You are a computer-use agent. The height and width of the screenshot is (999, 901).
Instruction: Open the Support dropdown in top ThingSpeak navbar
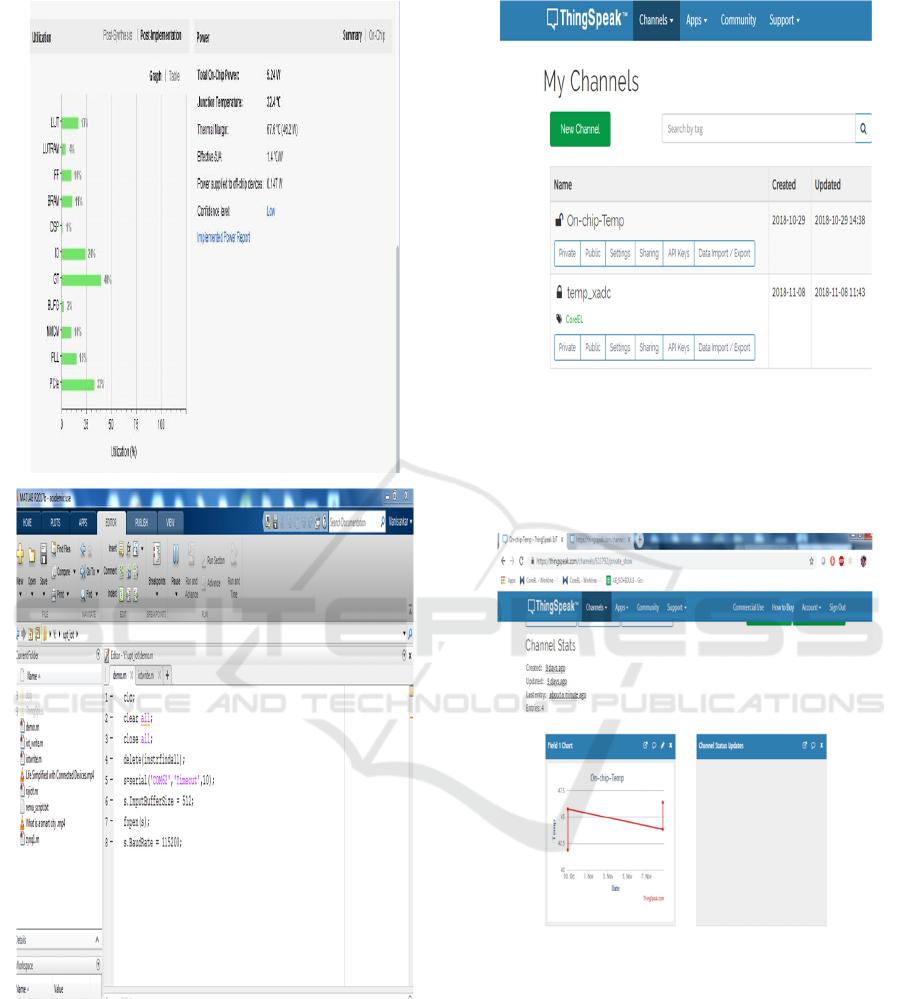click(x=785, y=20)
